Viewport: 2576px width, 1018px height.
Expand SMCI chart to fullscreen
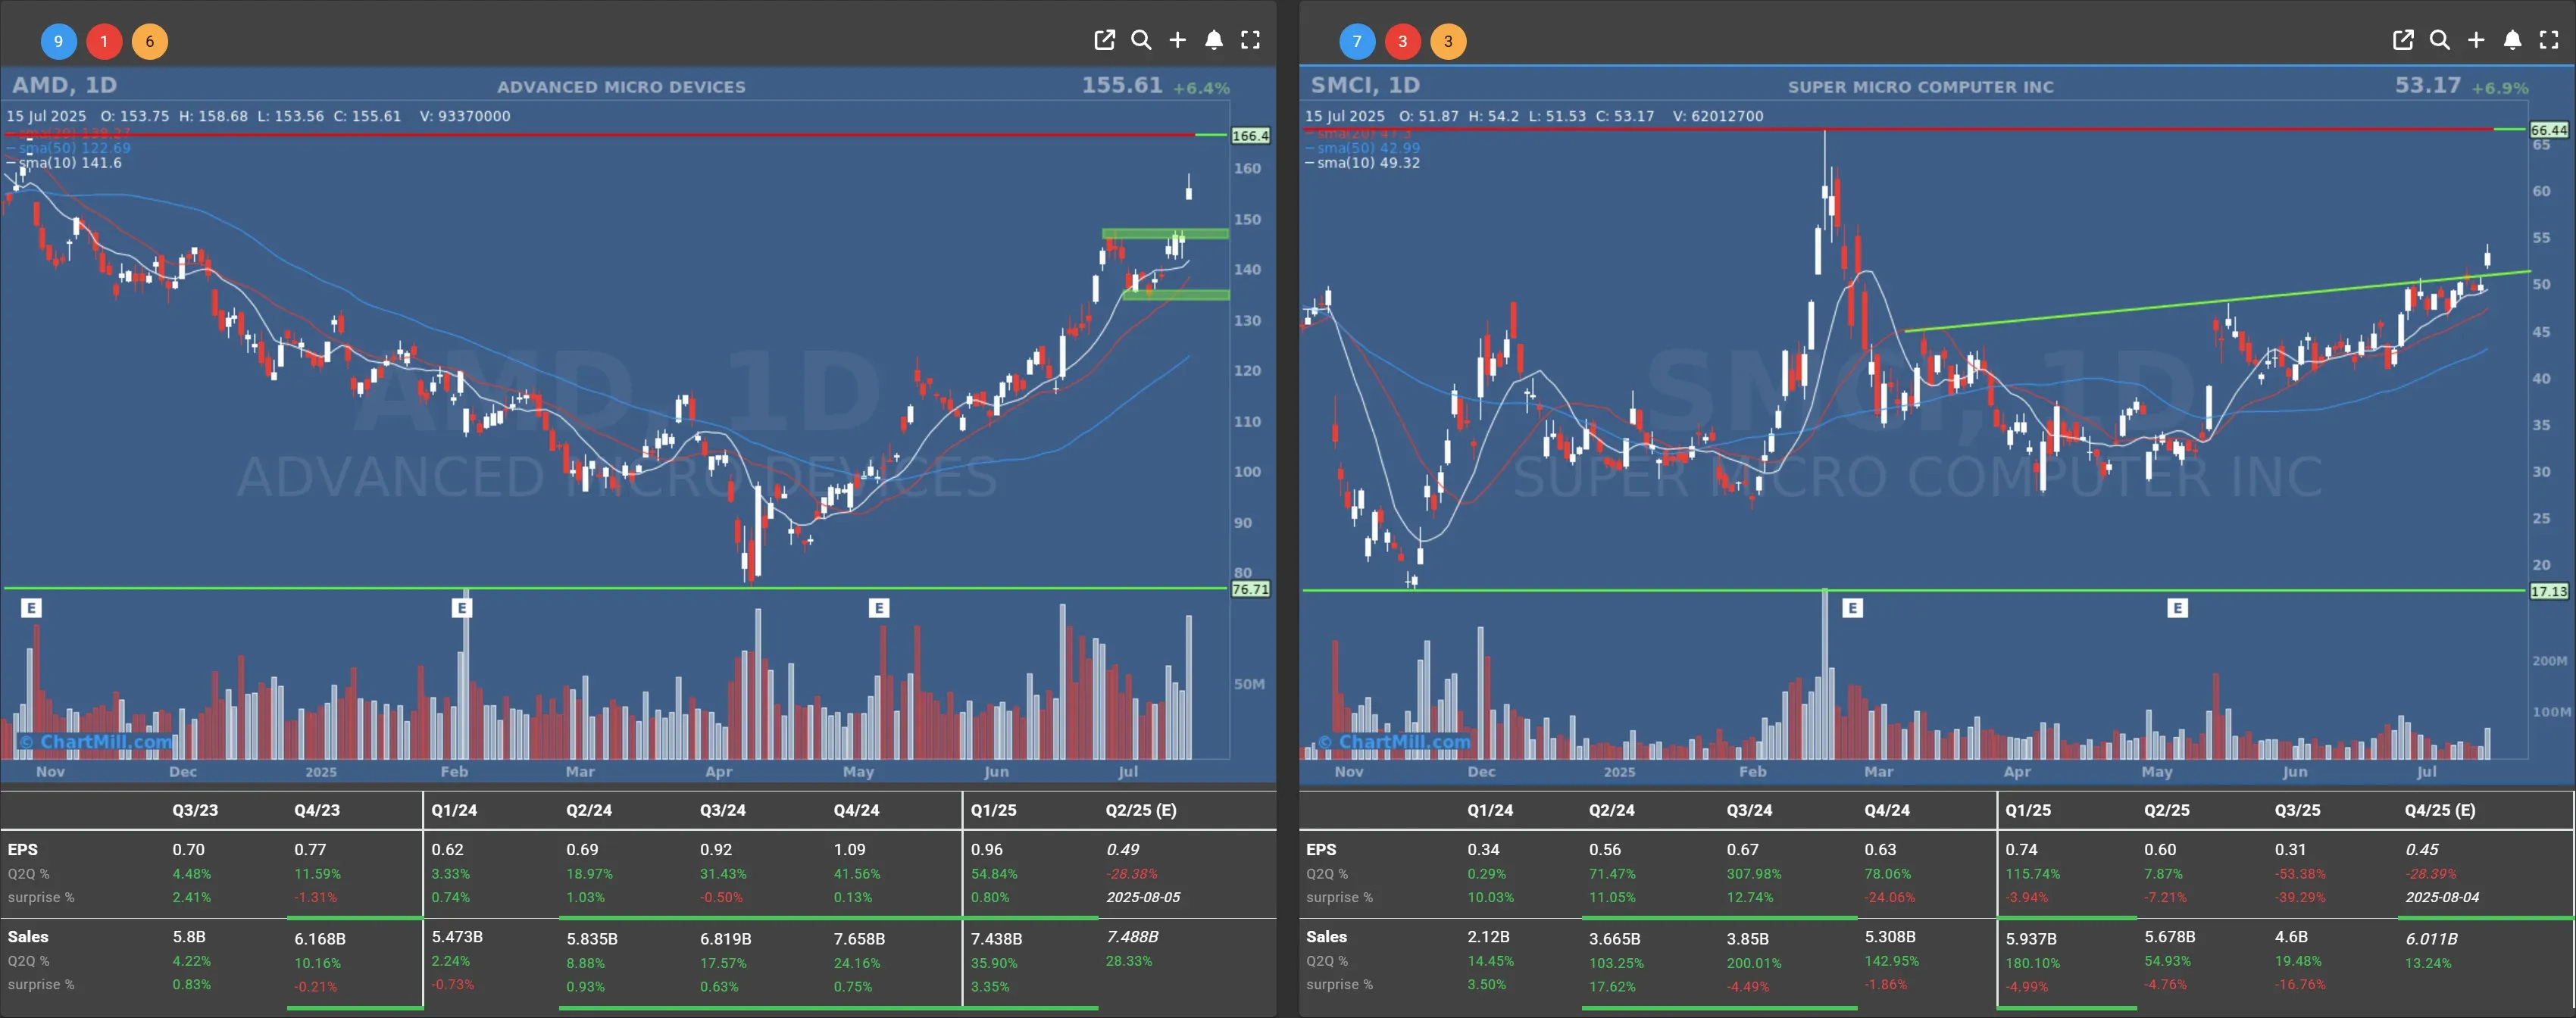click(x=2549, y=40)
